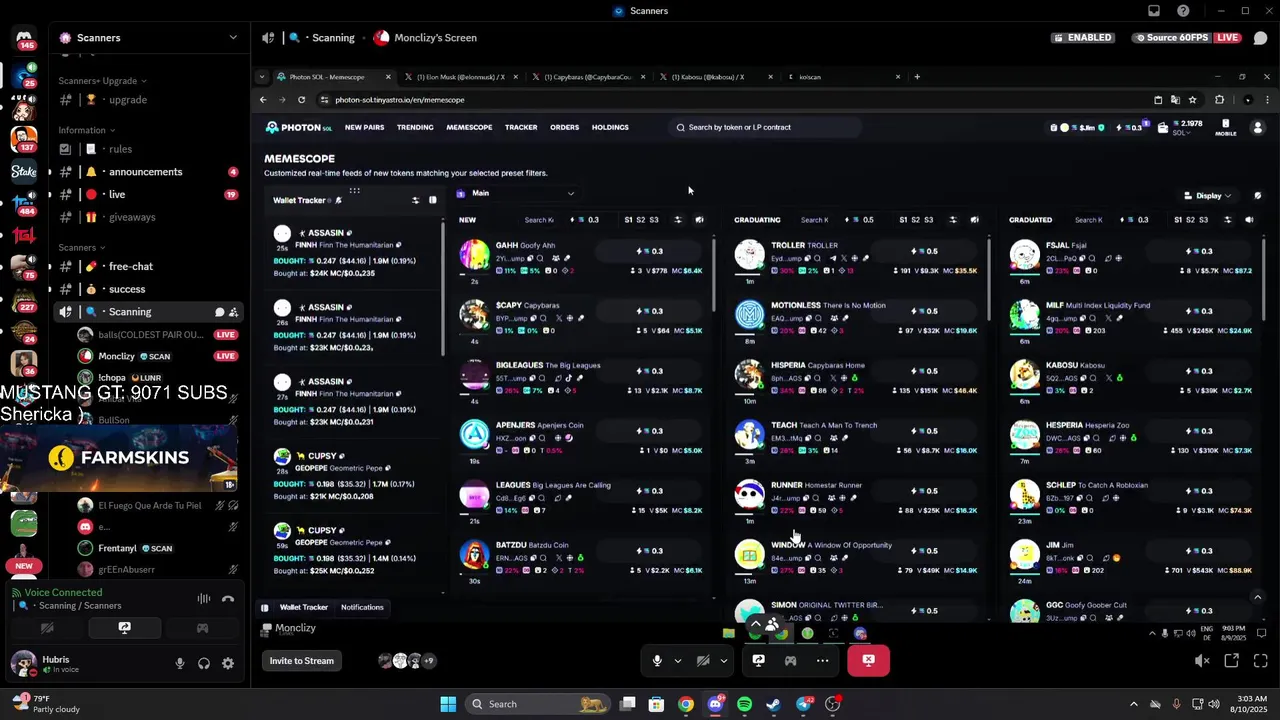This screenshot has width=1280, height=720.
Task: Click the Mobile icon in Photon header
Action: tap(1225, 127)
